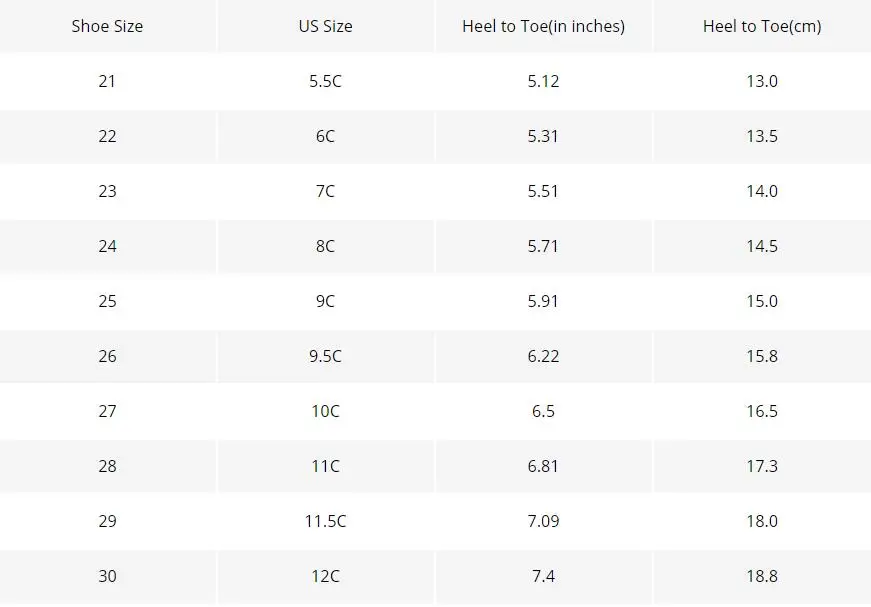
Task: Select shoe size 28 cell
Action: 107,466
